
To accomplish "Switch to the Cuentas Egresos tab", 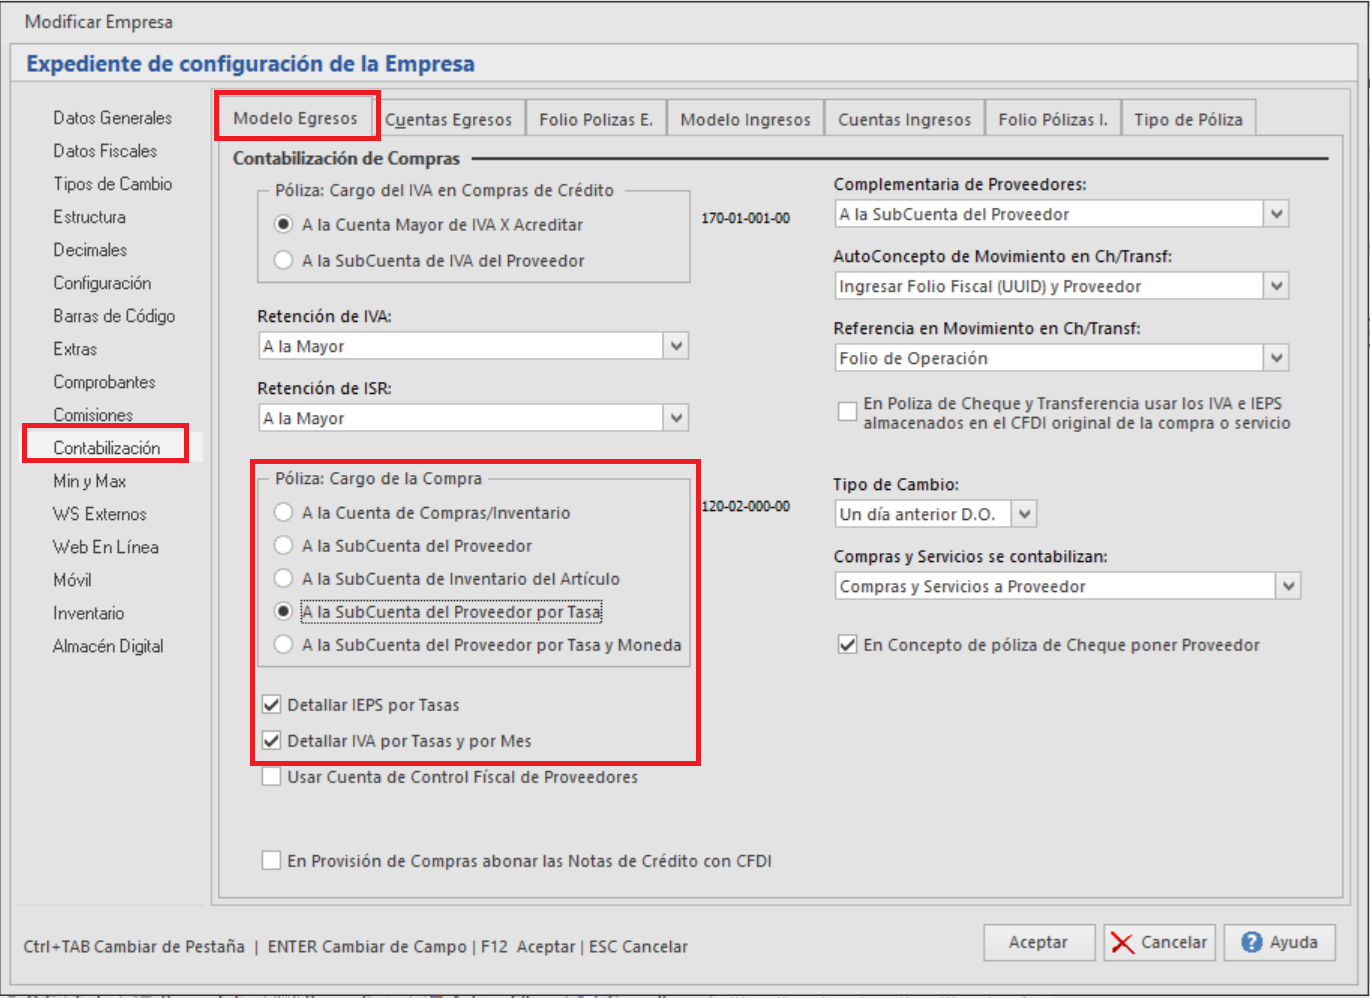I will [x=448, y=119].
